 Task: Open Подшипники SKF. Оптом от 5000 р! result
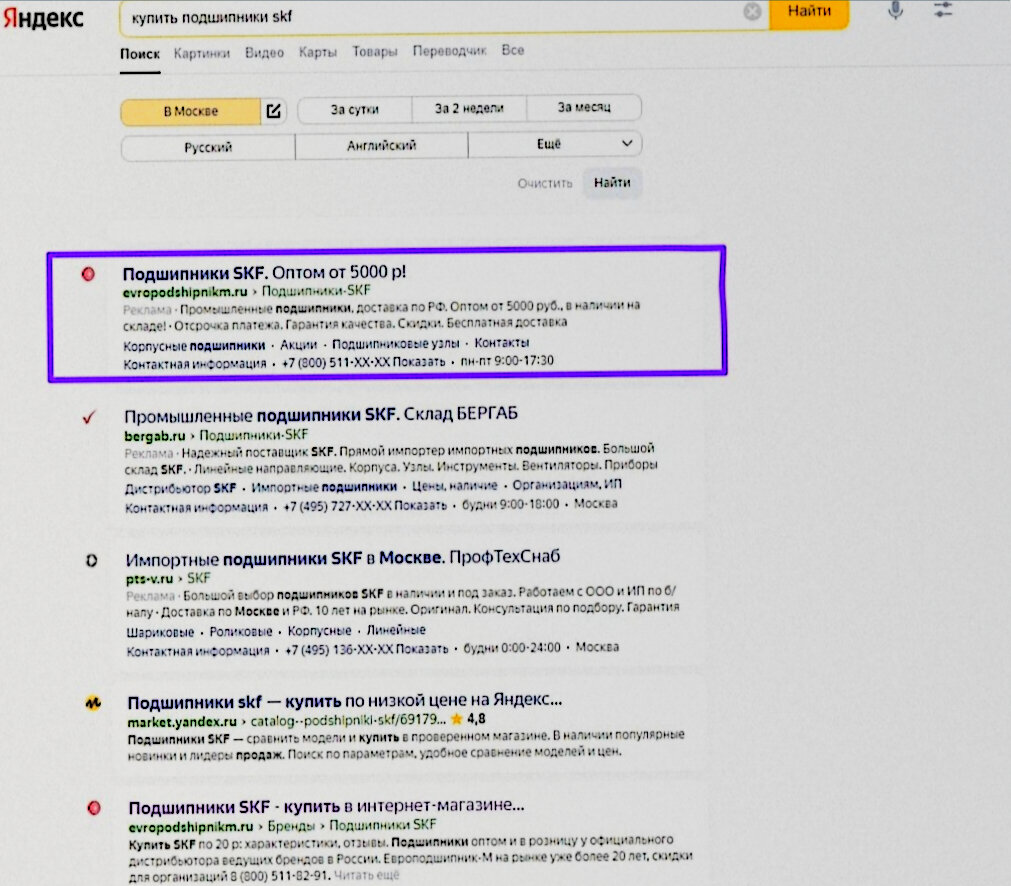tap(264, 273)
